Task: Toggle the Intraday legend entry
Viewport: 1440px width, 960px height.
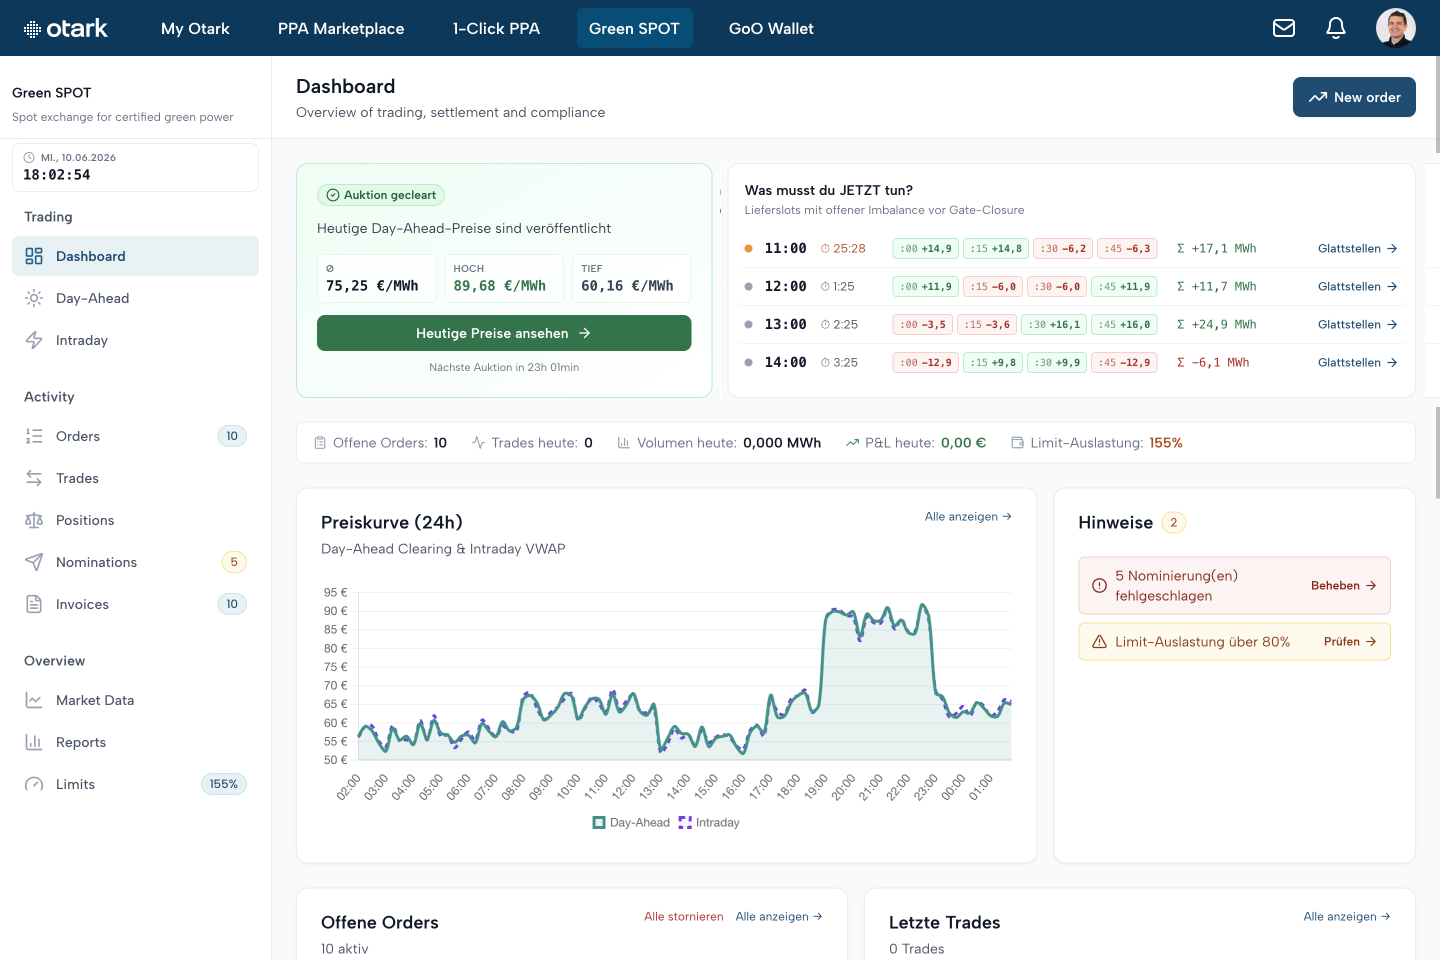Action: coord(709,822)
